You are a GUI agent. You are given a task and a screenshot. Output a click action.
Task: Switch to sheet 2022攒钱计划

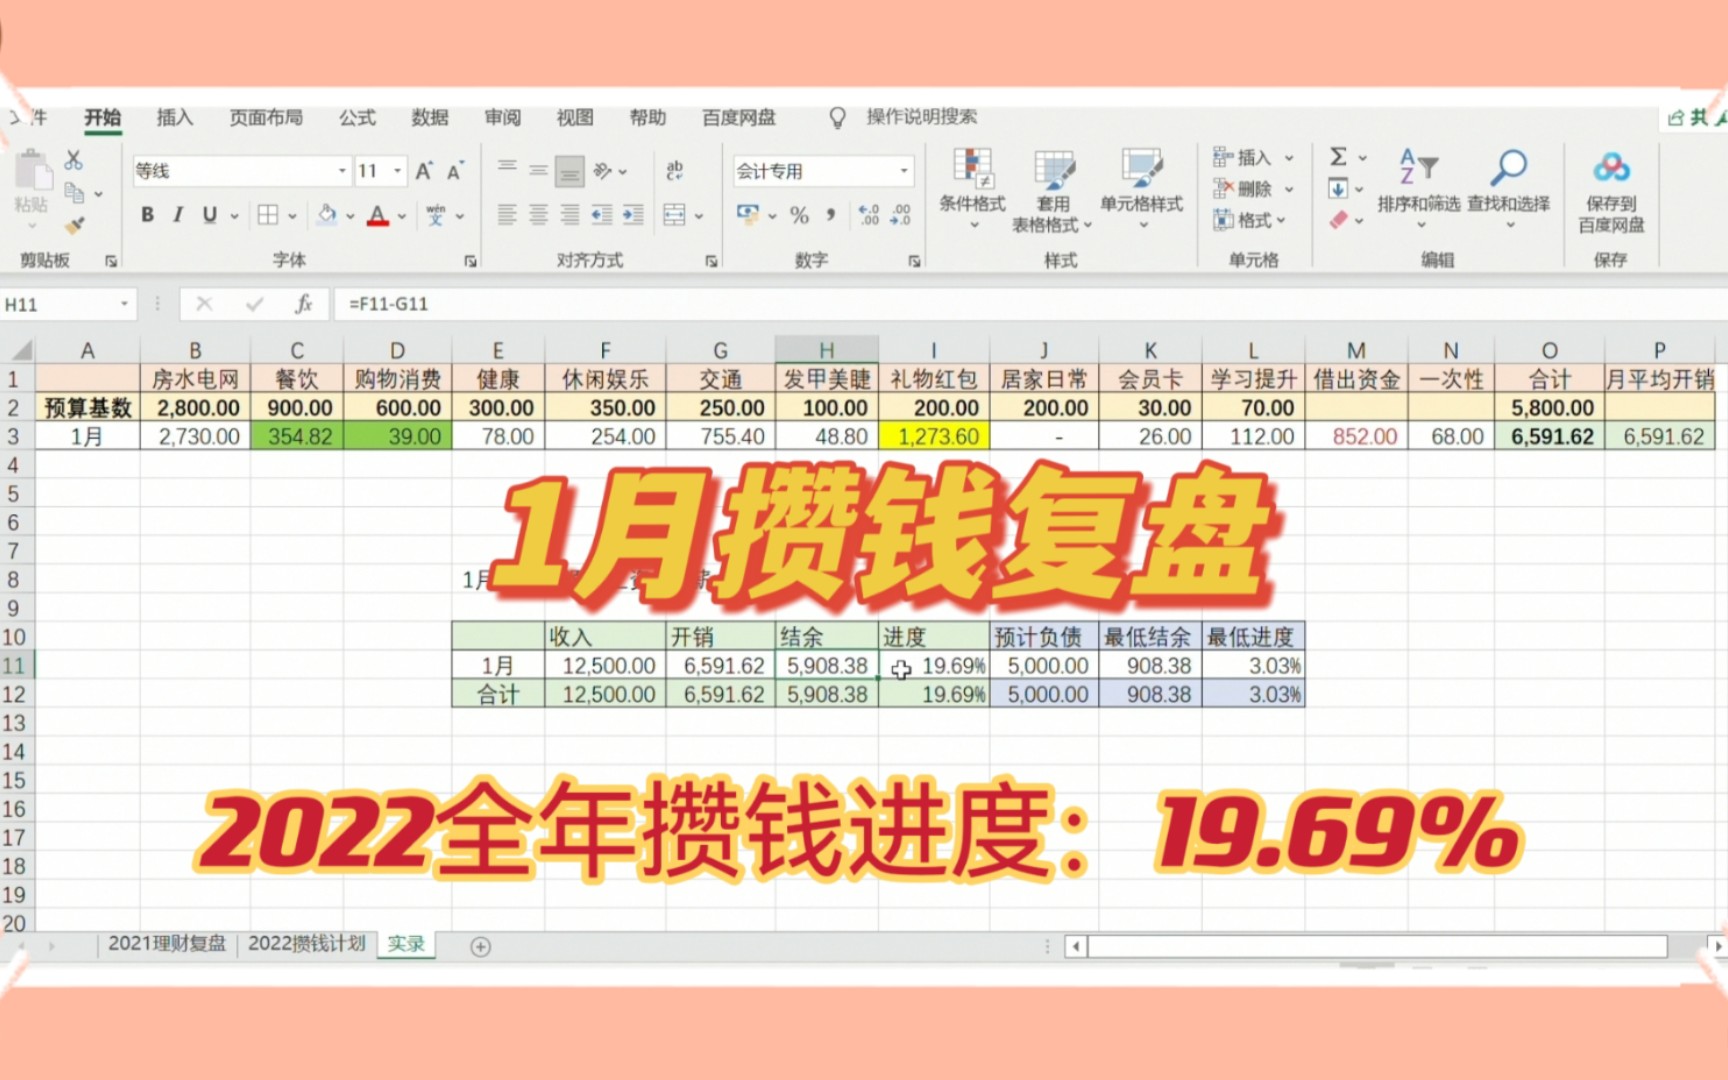point(306,944)
